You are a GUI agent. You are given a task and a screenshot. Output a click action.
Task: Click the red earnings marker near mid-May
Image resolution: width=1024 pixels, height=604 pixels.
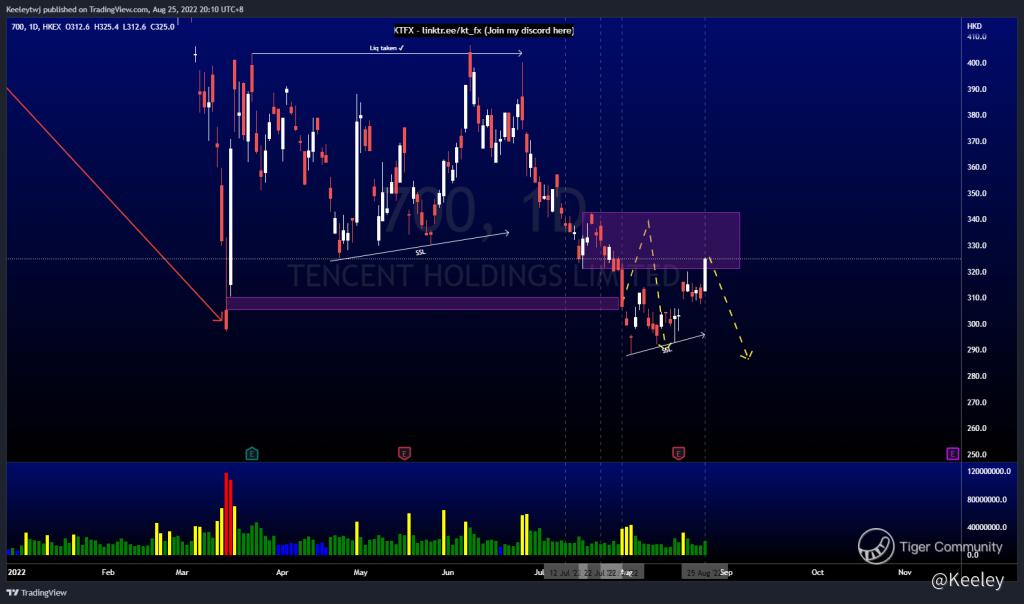[x=404, y=453]
